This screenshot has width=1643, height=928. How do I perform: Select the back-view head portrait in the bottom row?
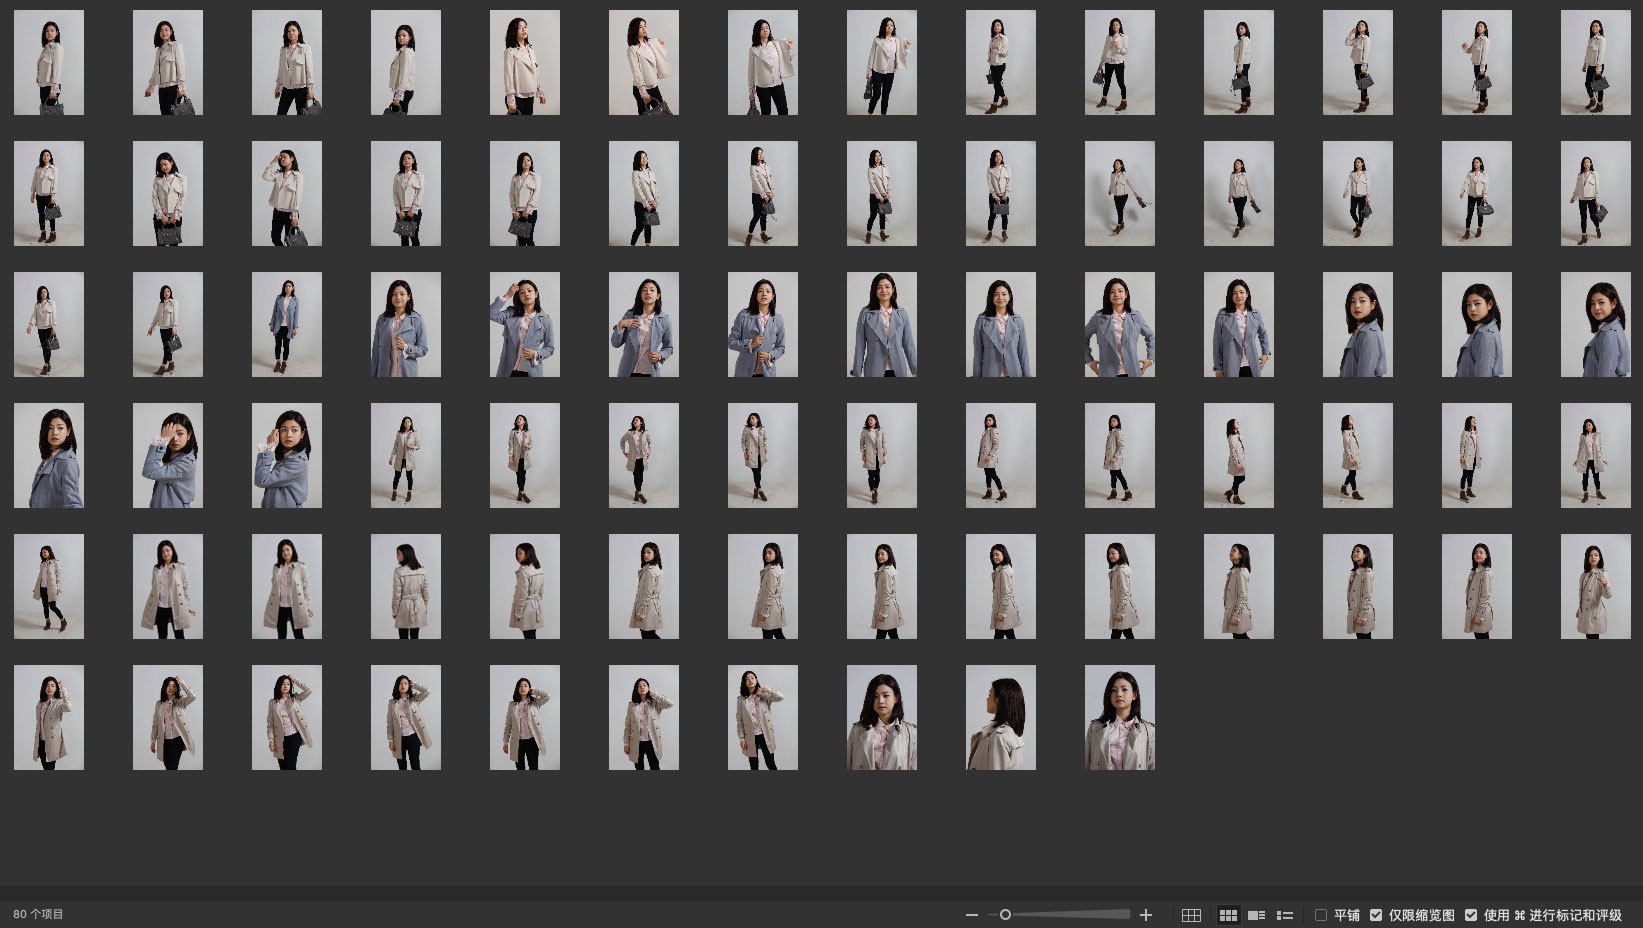pos(1000,717)
